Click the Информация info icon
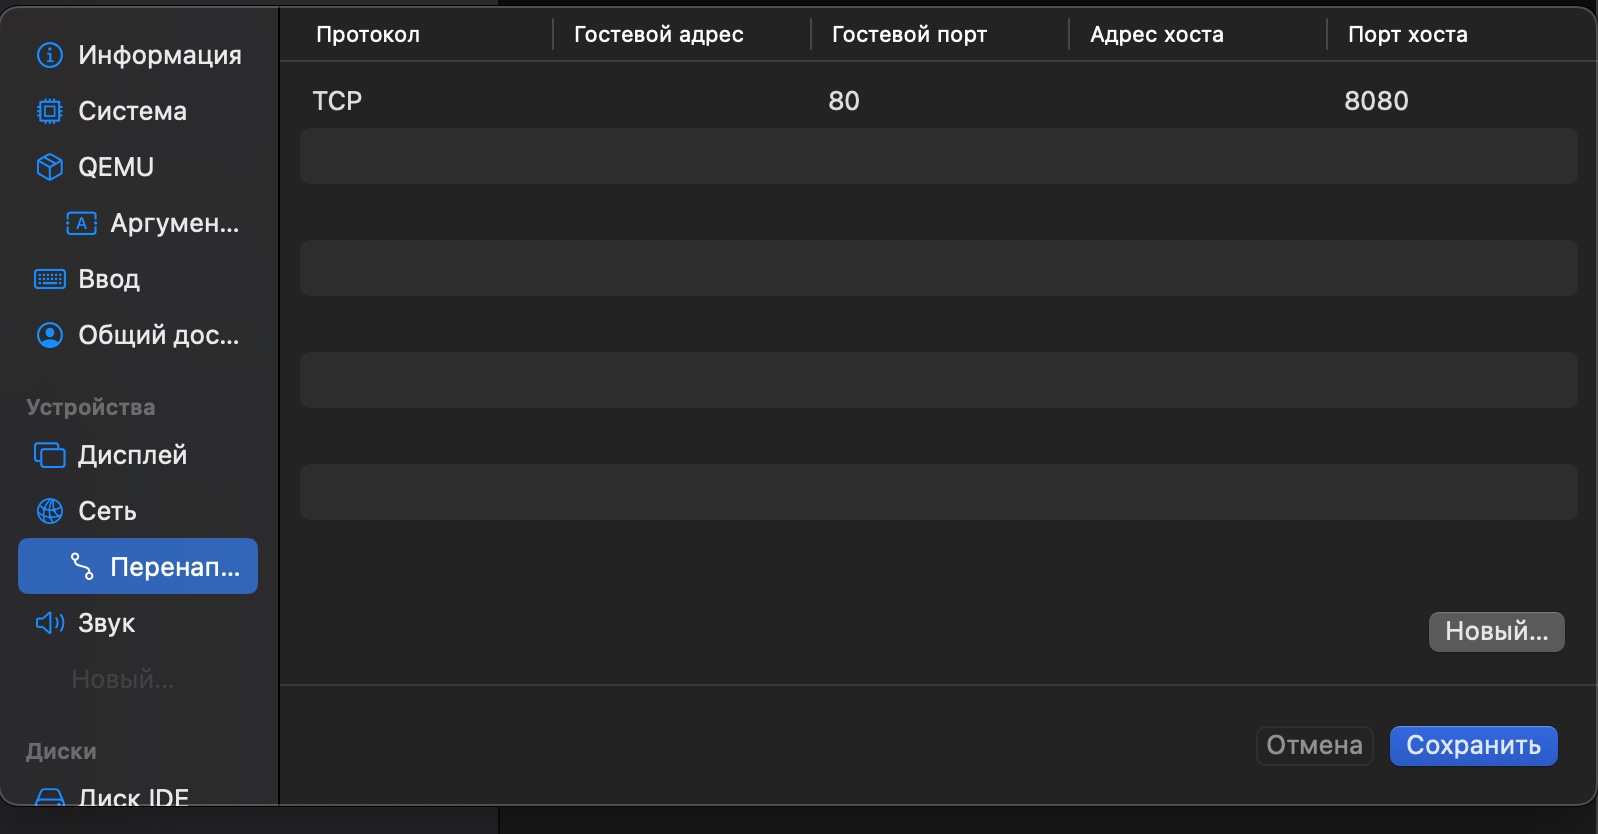 point(49,55)
